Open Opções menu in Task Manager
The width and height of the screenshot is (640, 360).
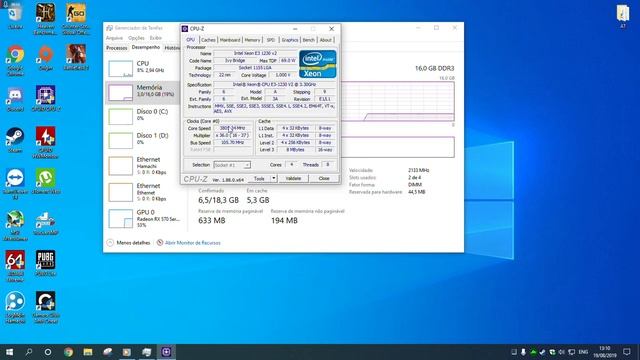(136, 38)
